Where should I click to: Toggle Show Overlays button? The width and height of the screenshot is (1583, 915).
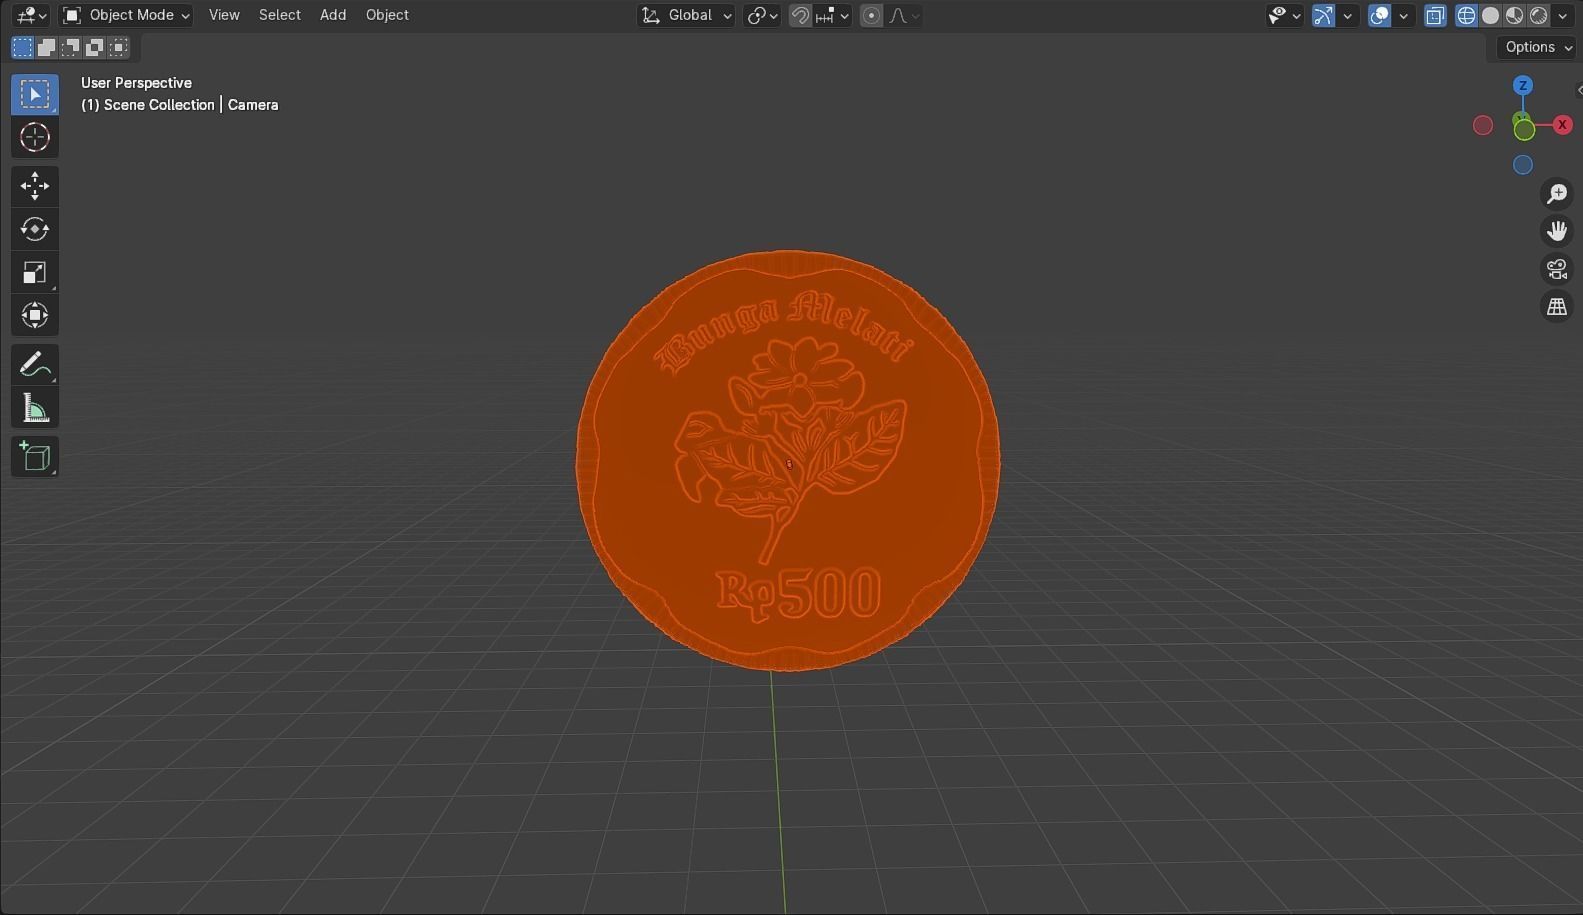(1379, 15)
